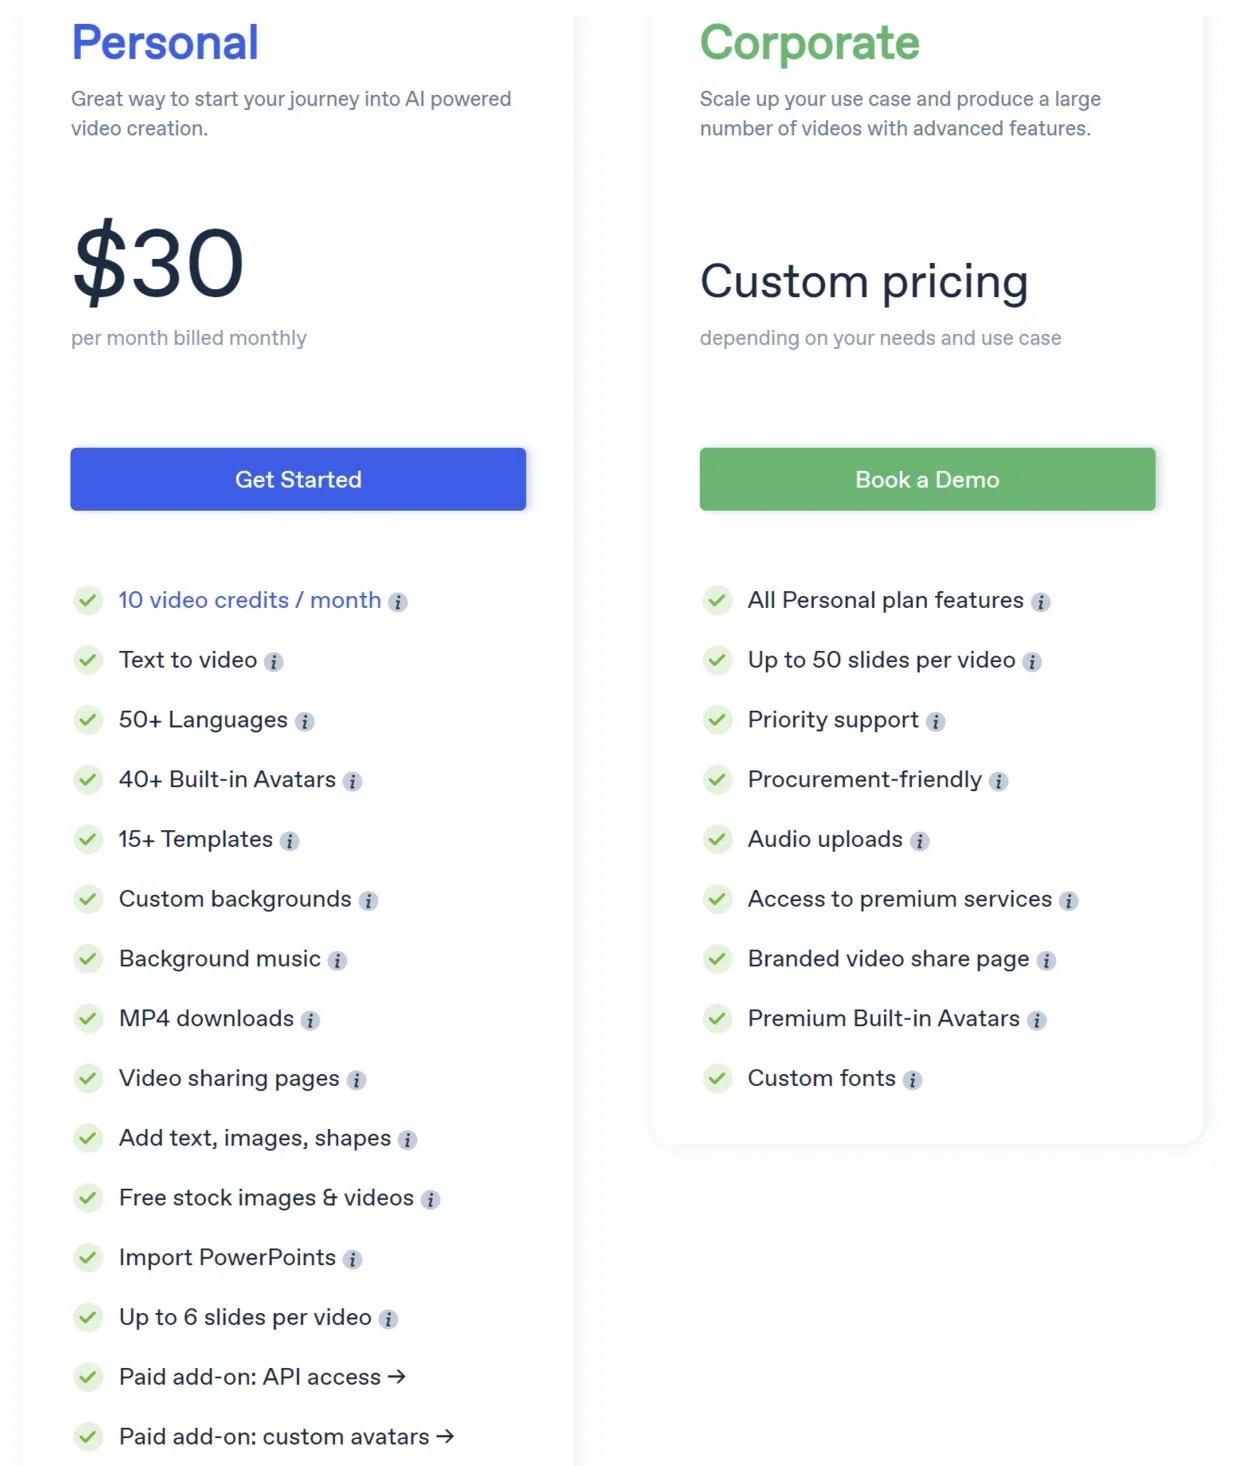Click info icon beside Custom fonts
This screenshot has height=1466, width=1233.
(912, 1080)
